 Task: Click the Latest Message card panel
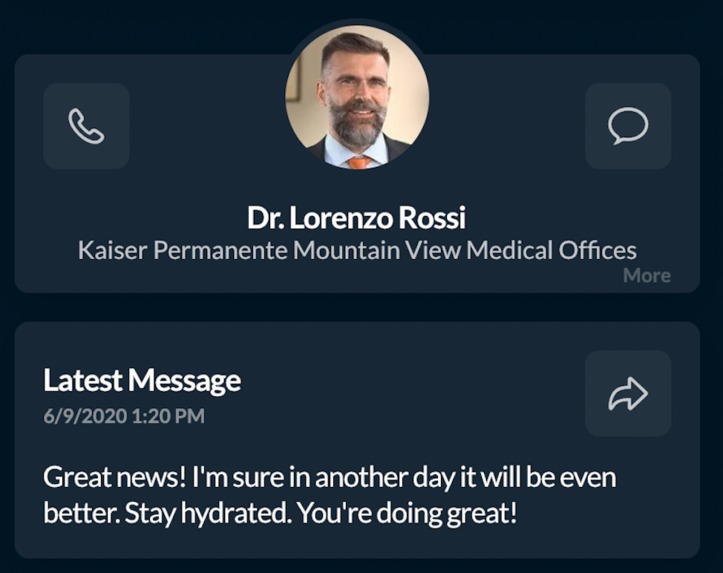pyautogui.click(x=357, y=440)
